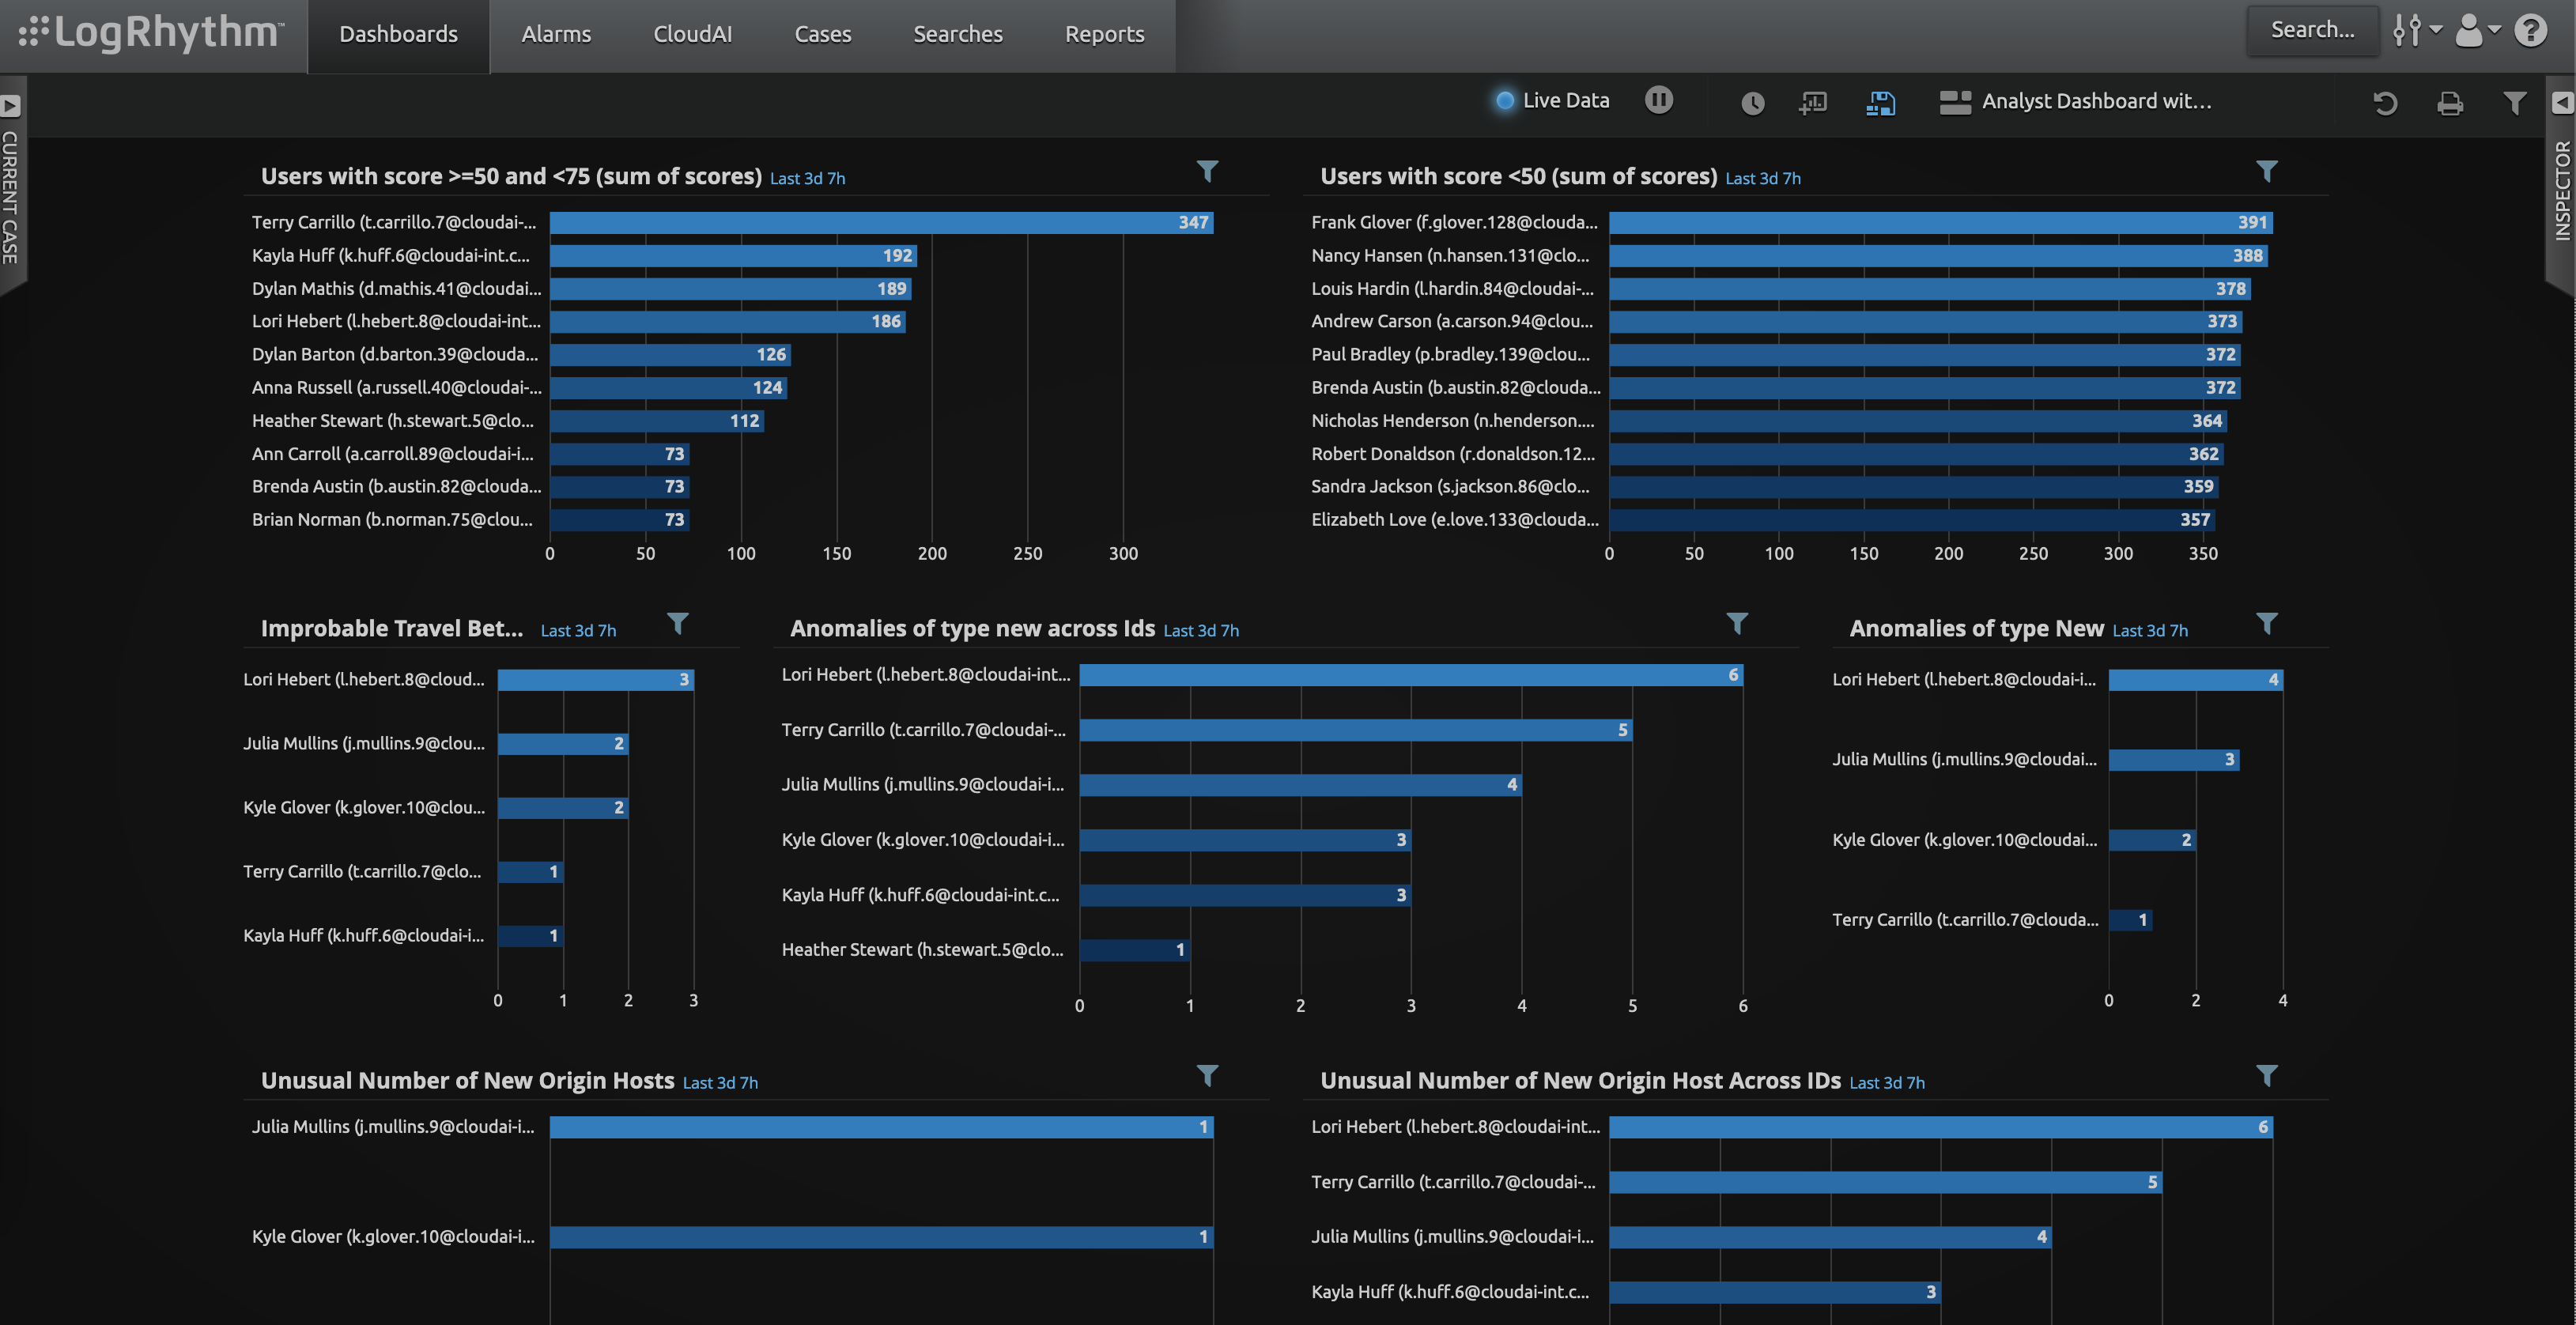This screenshot has width=2576, height=1325.
Task: Filter the Improbable Travel widget
Action: [x=677, y=624]
